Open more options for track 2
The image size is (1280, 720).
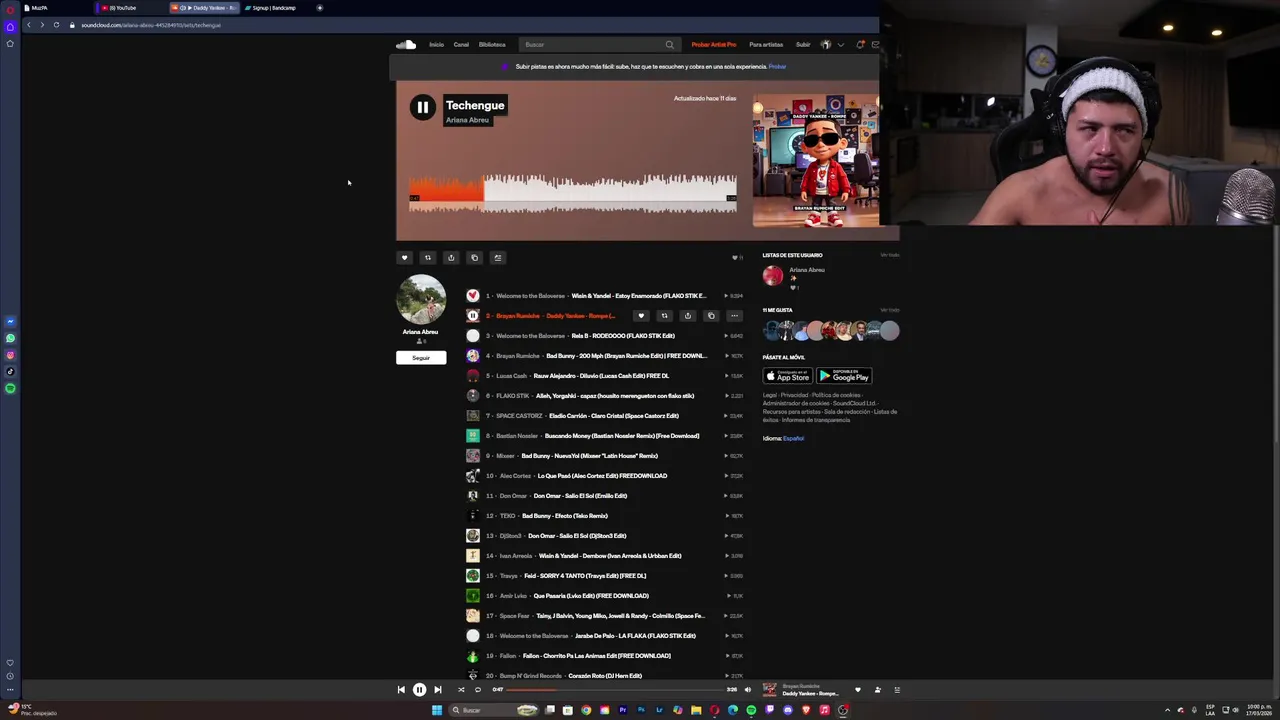(x=734, y=316)
